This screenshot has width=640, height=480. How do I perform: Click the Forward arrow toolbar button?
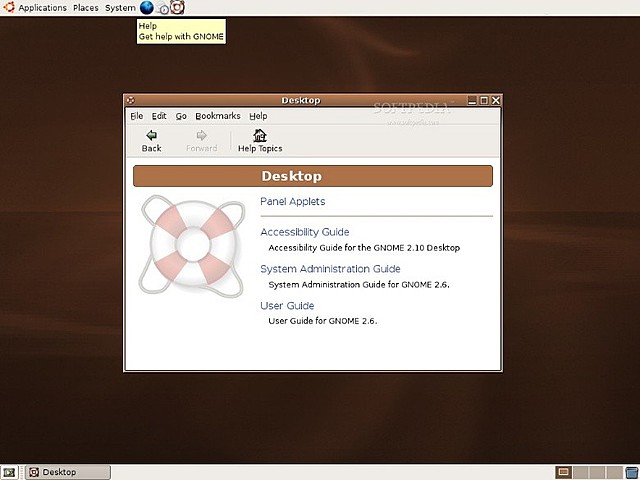201,141
